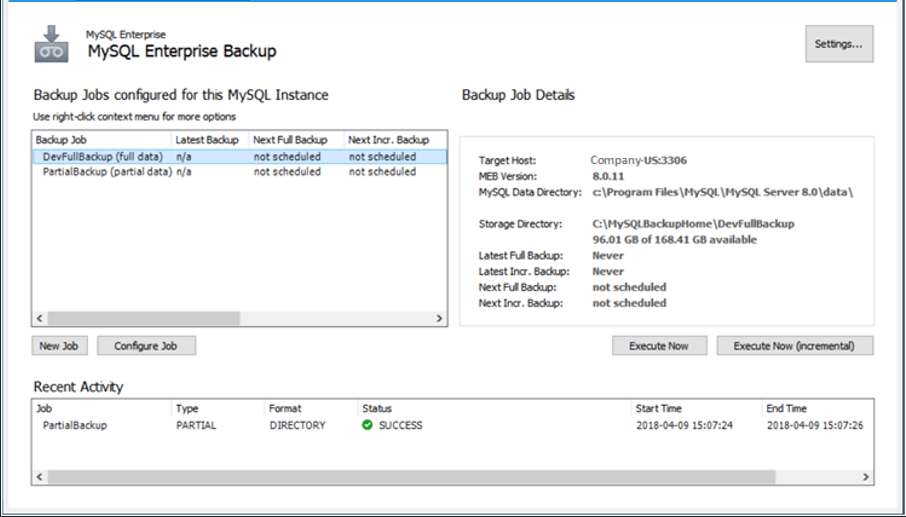Click the MySQL Data Directory path value
The width and height of the screenshot is (906, 517).
click(x=723, y=192)
